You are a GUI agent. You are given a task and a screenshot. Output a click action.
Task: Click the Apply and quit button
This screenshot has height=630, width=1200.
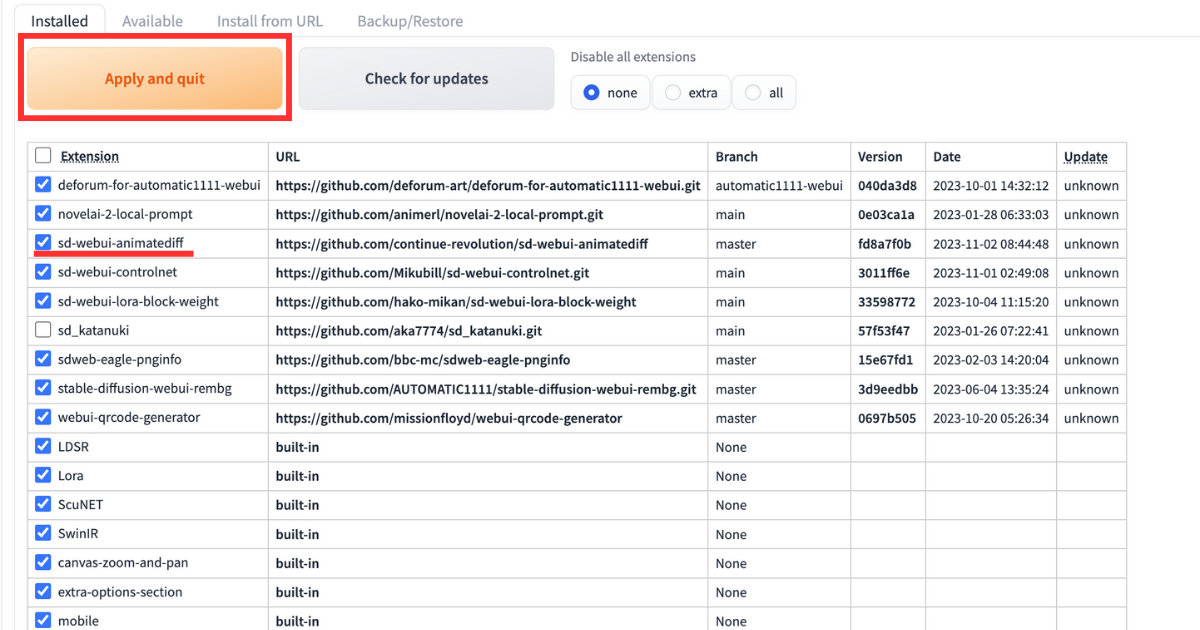point(155,78)
